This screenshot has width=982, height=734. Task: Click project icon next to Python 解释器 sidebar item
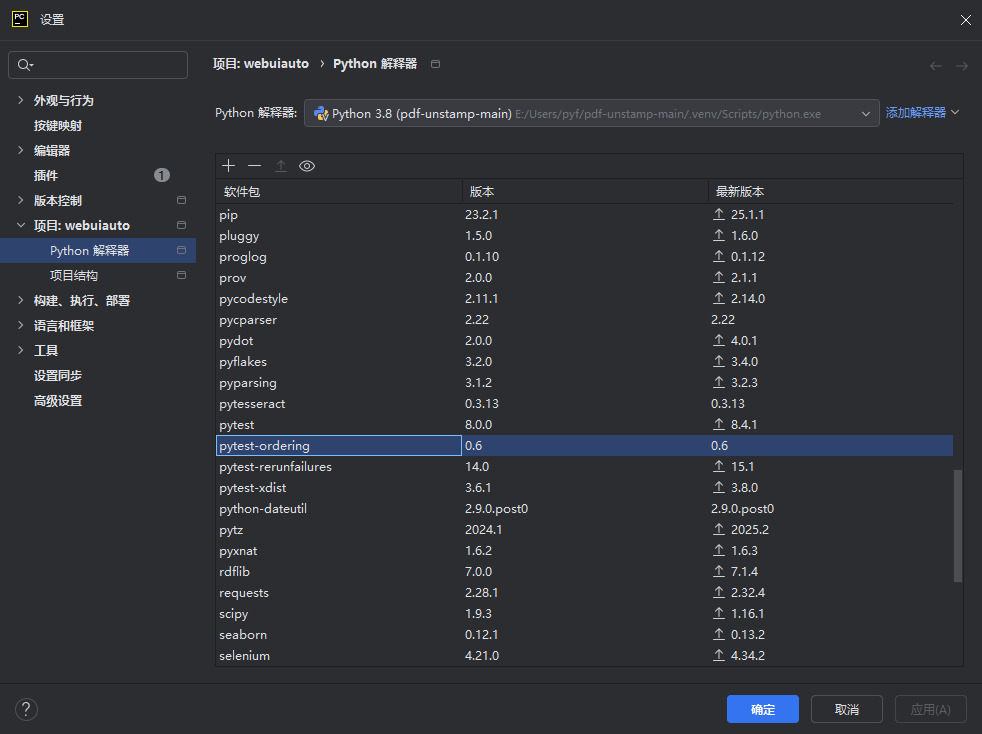tap(182, 251)
